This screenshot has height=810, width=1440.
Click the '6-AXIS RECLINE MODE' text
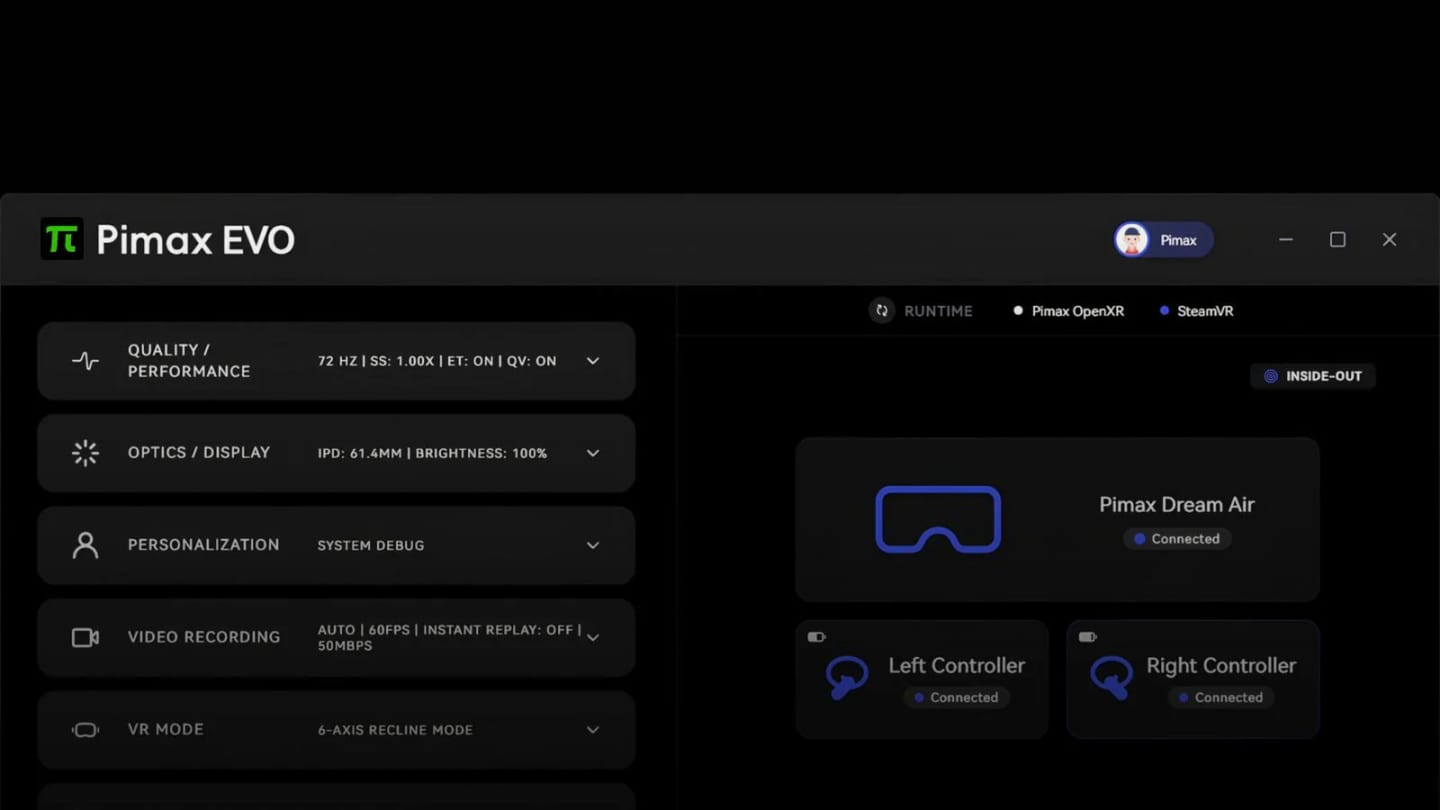[x=395, y=730]
